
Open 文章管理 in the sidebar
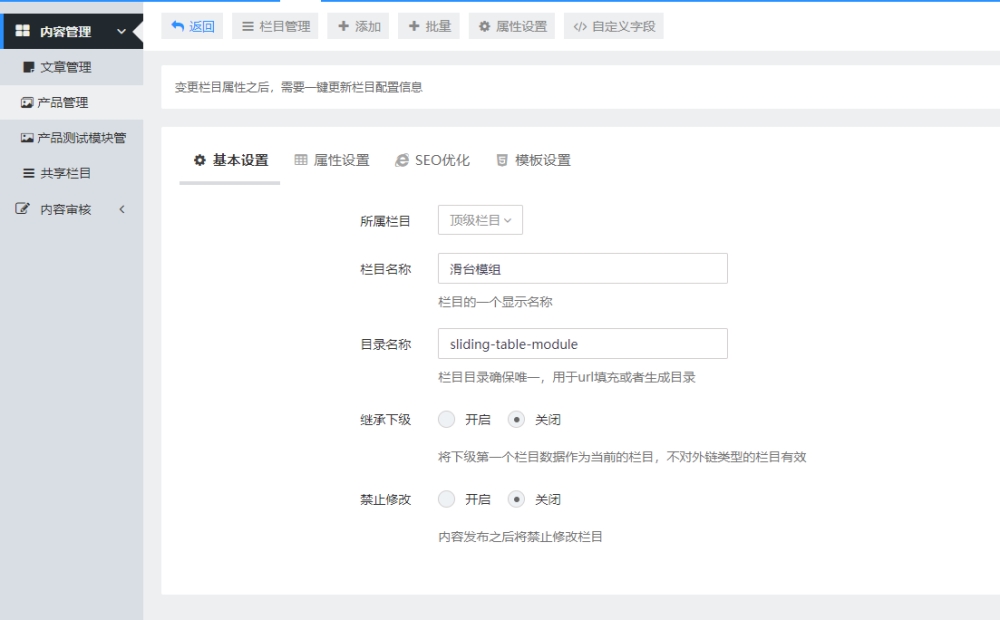[x=65, y=67]
